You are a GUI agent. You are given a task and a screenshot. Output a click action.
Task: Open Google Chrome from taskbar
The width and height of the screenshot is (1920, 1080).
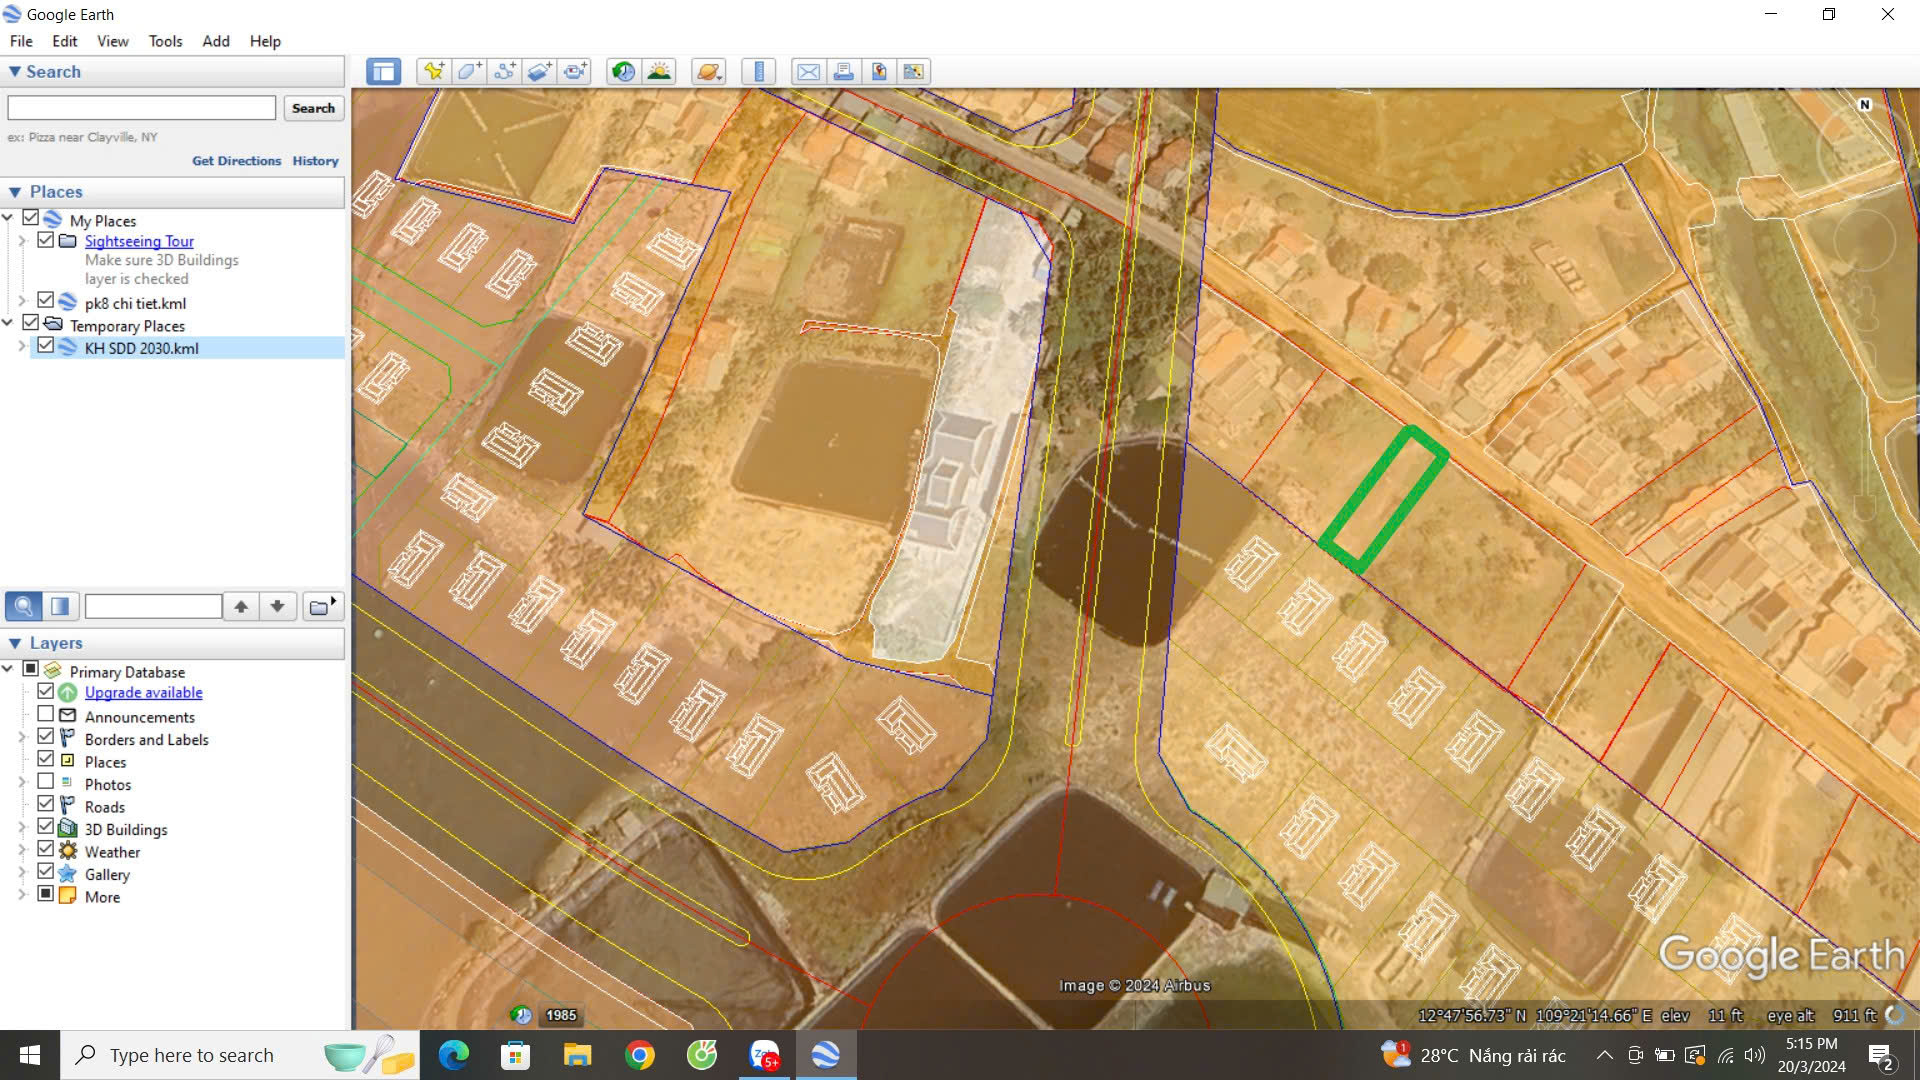pyautogui.click(x=640, y=1055)
